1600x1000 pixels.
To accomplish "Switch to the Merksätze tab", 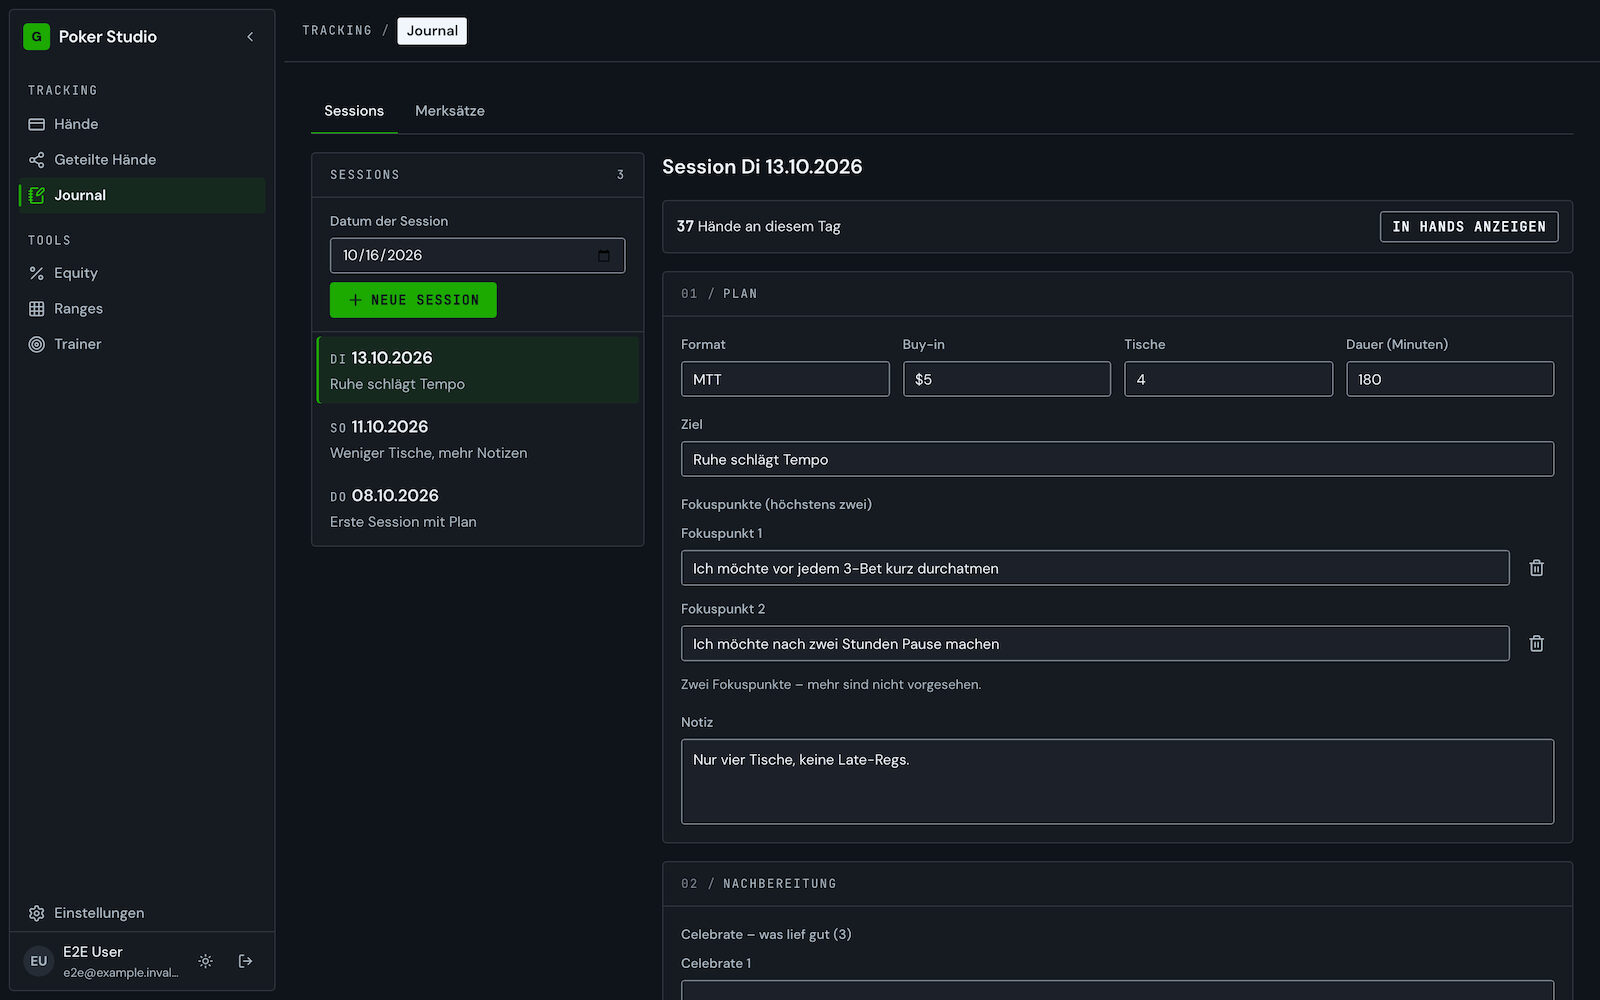I will tap(450, 111).
